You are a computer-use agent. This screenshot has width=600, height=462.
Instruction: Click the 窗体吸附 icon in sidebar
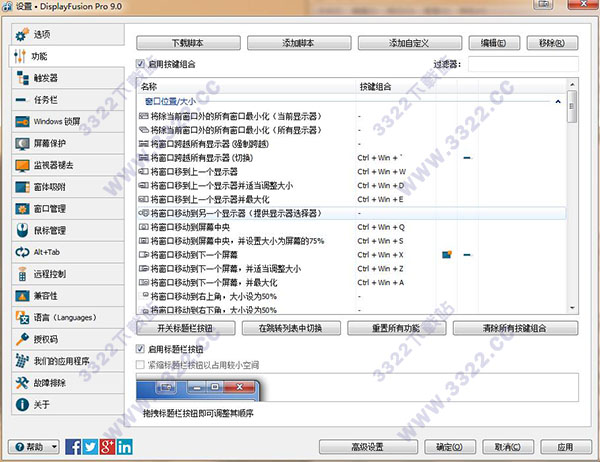click(x=22, y=187)
